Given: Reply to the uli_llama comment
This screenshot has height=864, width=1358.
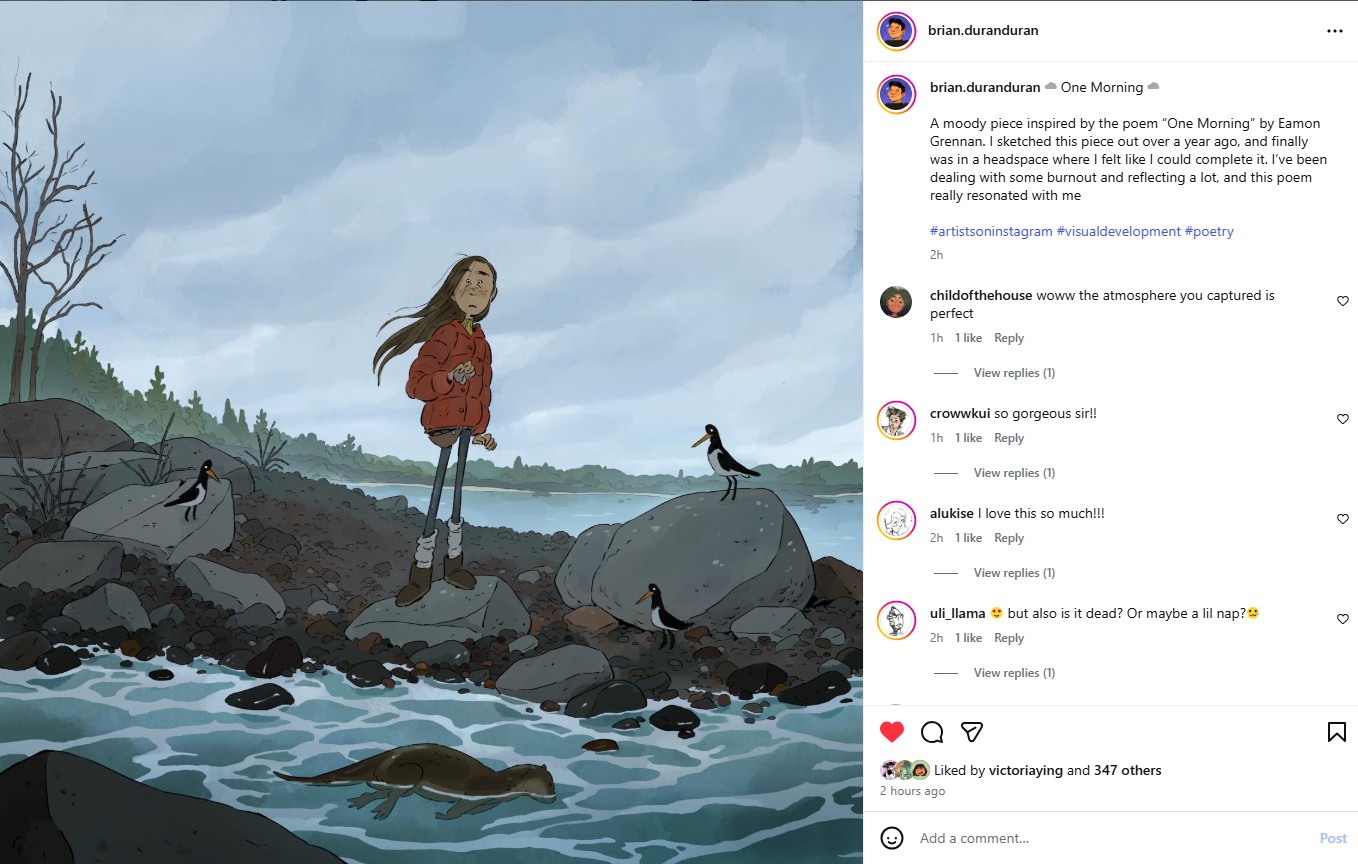Looking at the screenshot, I should (1008, 638).
